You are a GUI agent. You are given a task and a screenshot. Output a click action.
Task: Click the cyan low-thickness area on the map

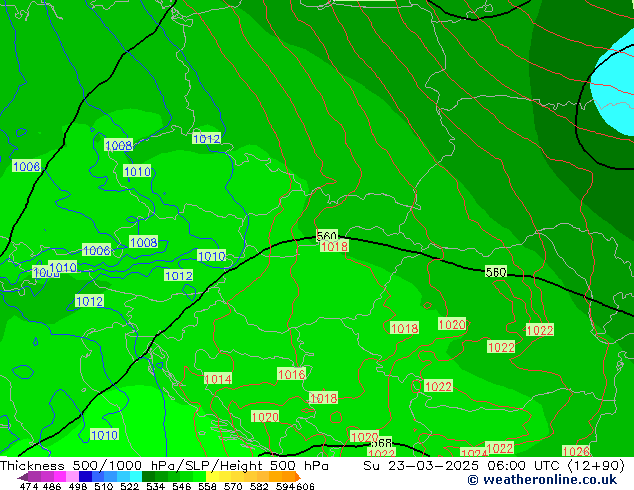coord(615,85)
